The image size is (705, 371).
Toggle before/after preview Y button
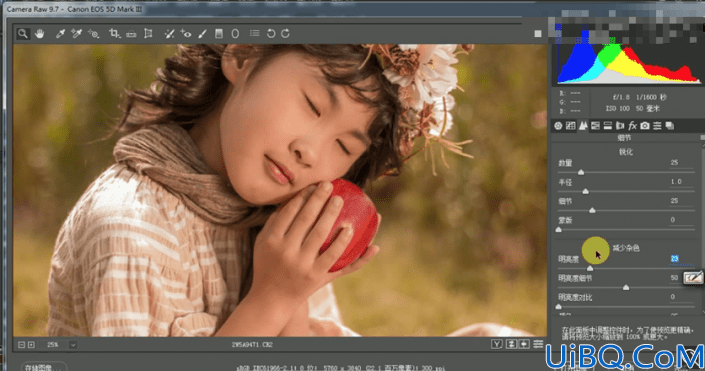point(496,344)
